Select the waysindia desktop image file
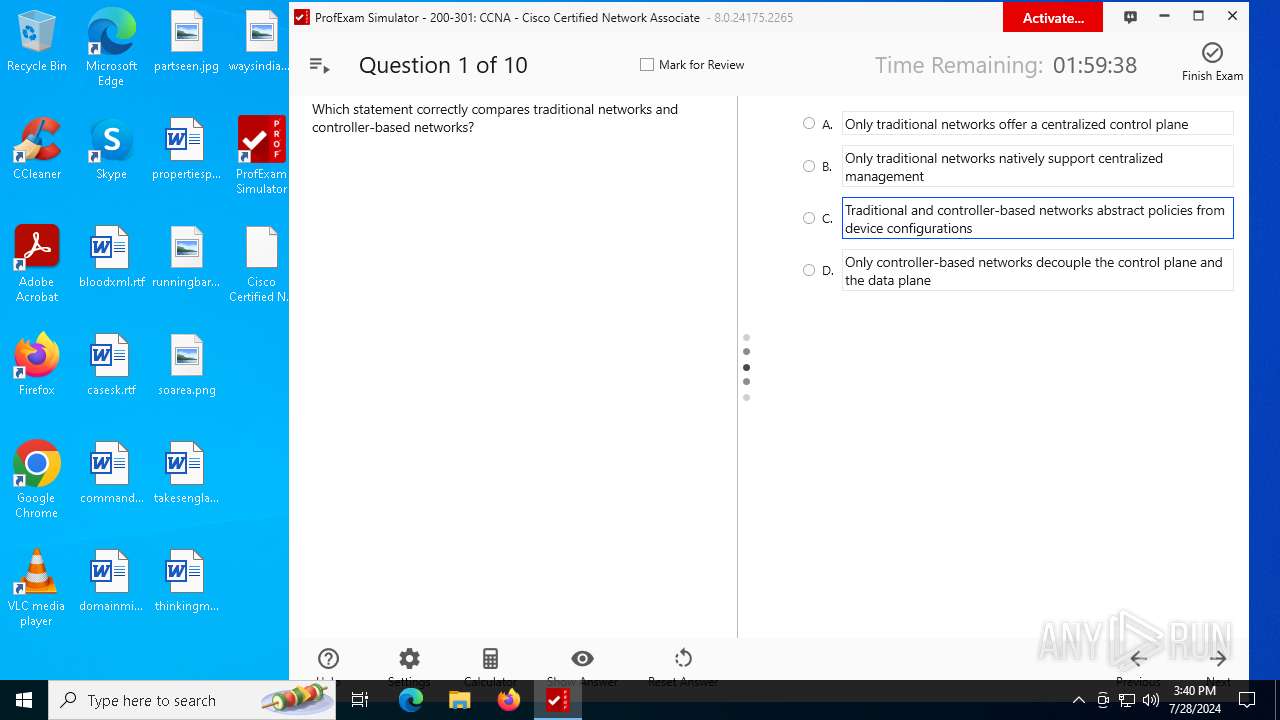1280x720 pixels. pyautogui.click(x=260, y=42)
